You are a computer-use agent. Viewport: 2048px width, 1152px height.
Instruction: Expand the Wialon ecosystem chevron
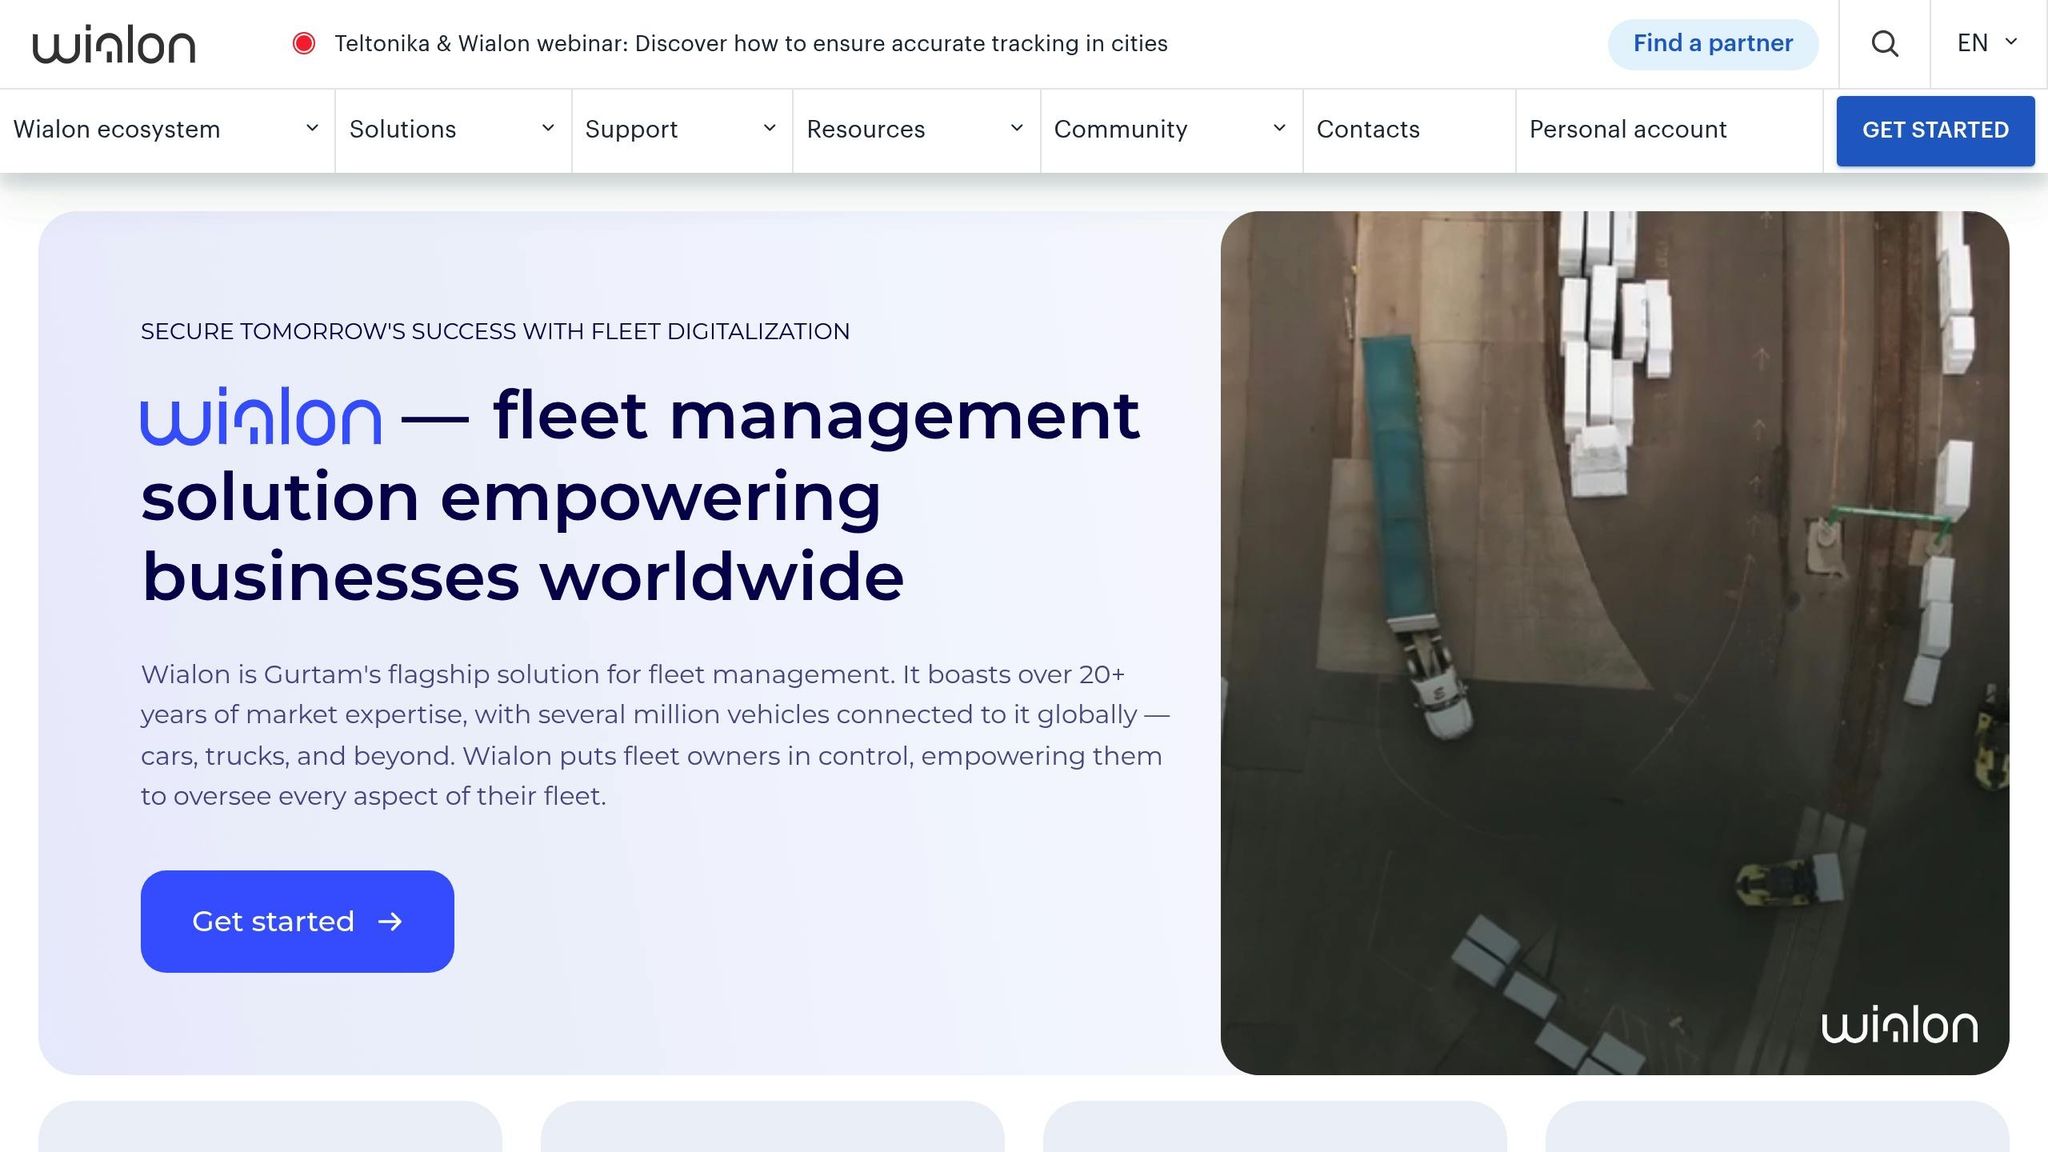click(312, 128)
